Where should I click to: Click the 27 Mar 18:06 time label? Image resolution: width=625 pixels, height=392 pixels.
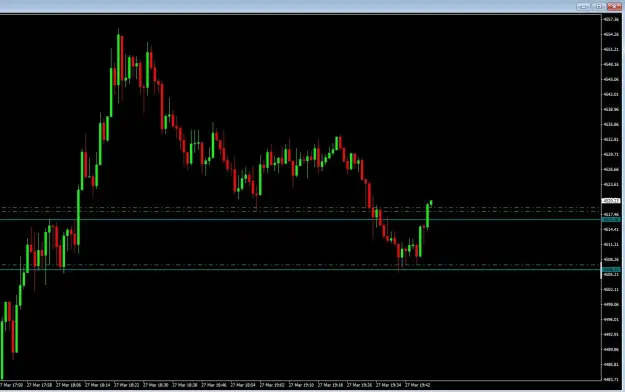(x=69, y=385)
